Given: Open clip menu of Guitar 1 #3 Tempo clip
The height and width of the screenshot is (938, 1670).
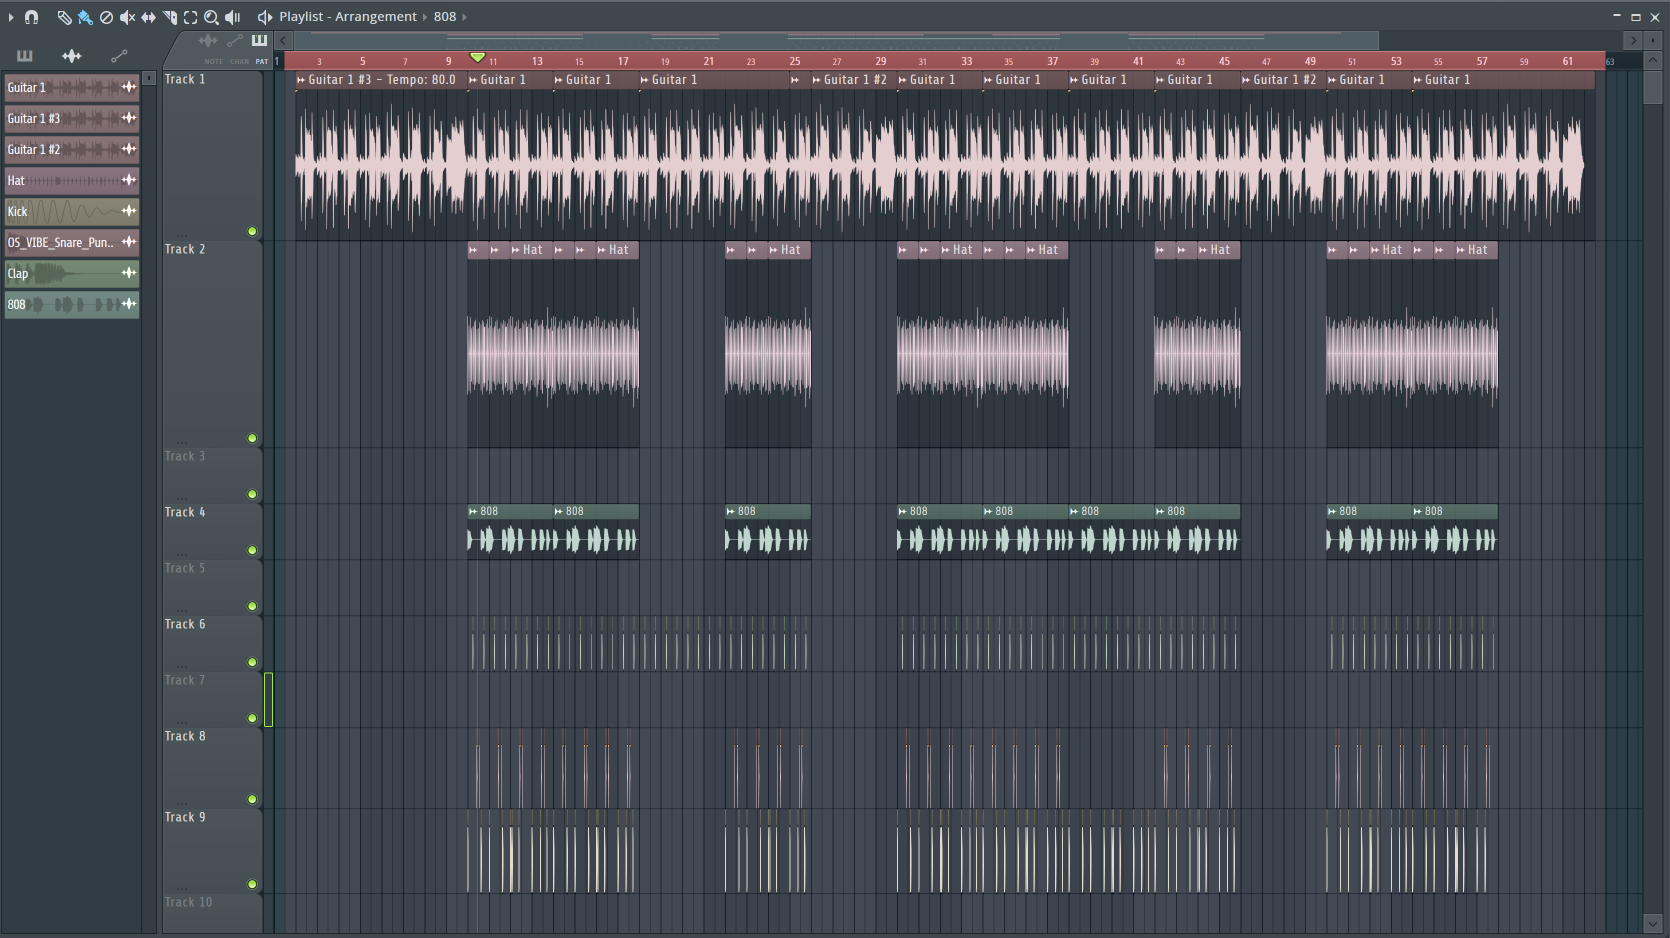Looking at the screenshot, I should (301, 80).
